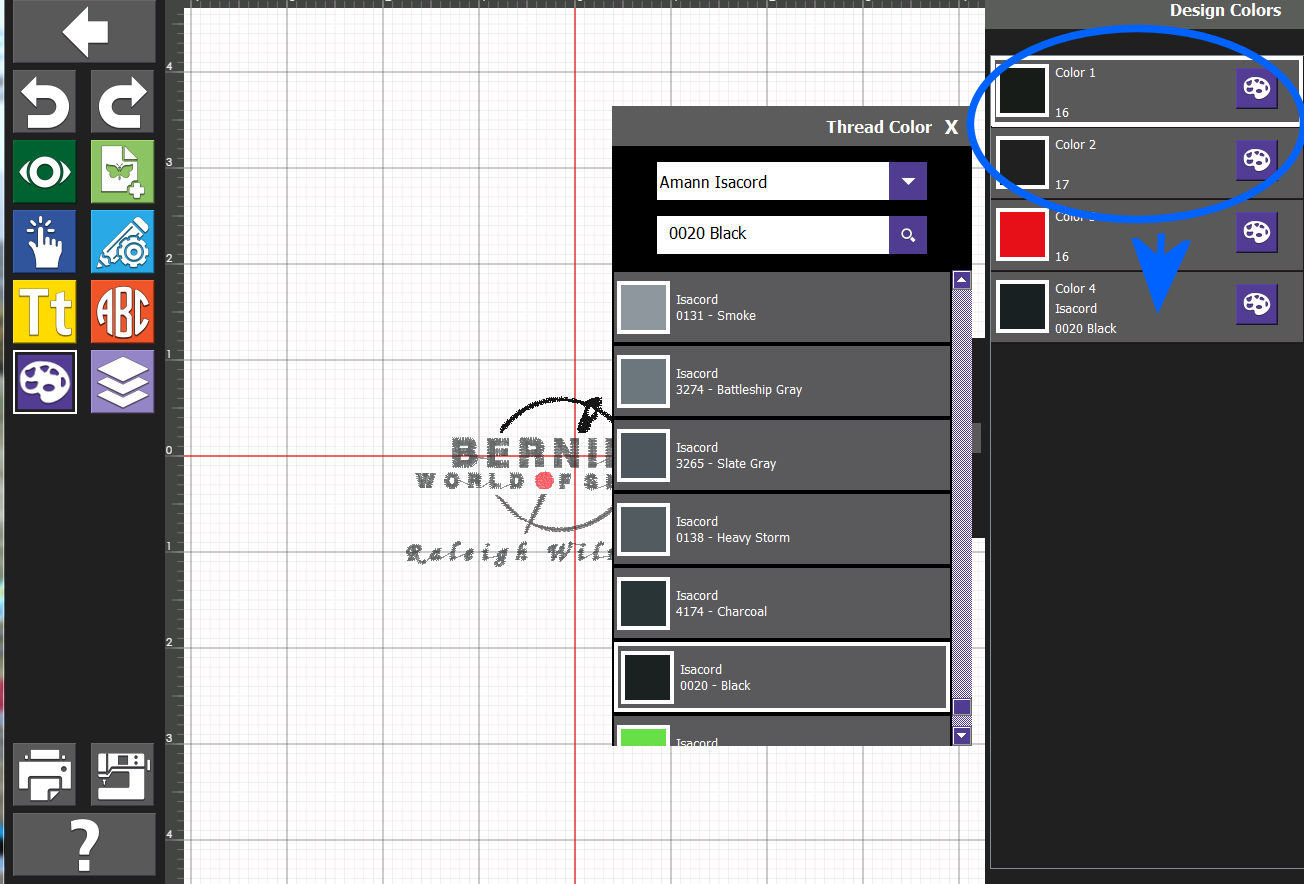Open the ABC monogram tool

[122, 312]
